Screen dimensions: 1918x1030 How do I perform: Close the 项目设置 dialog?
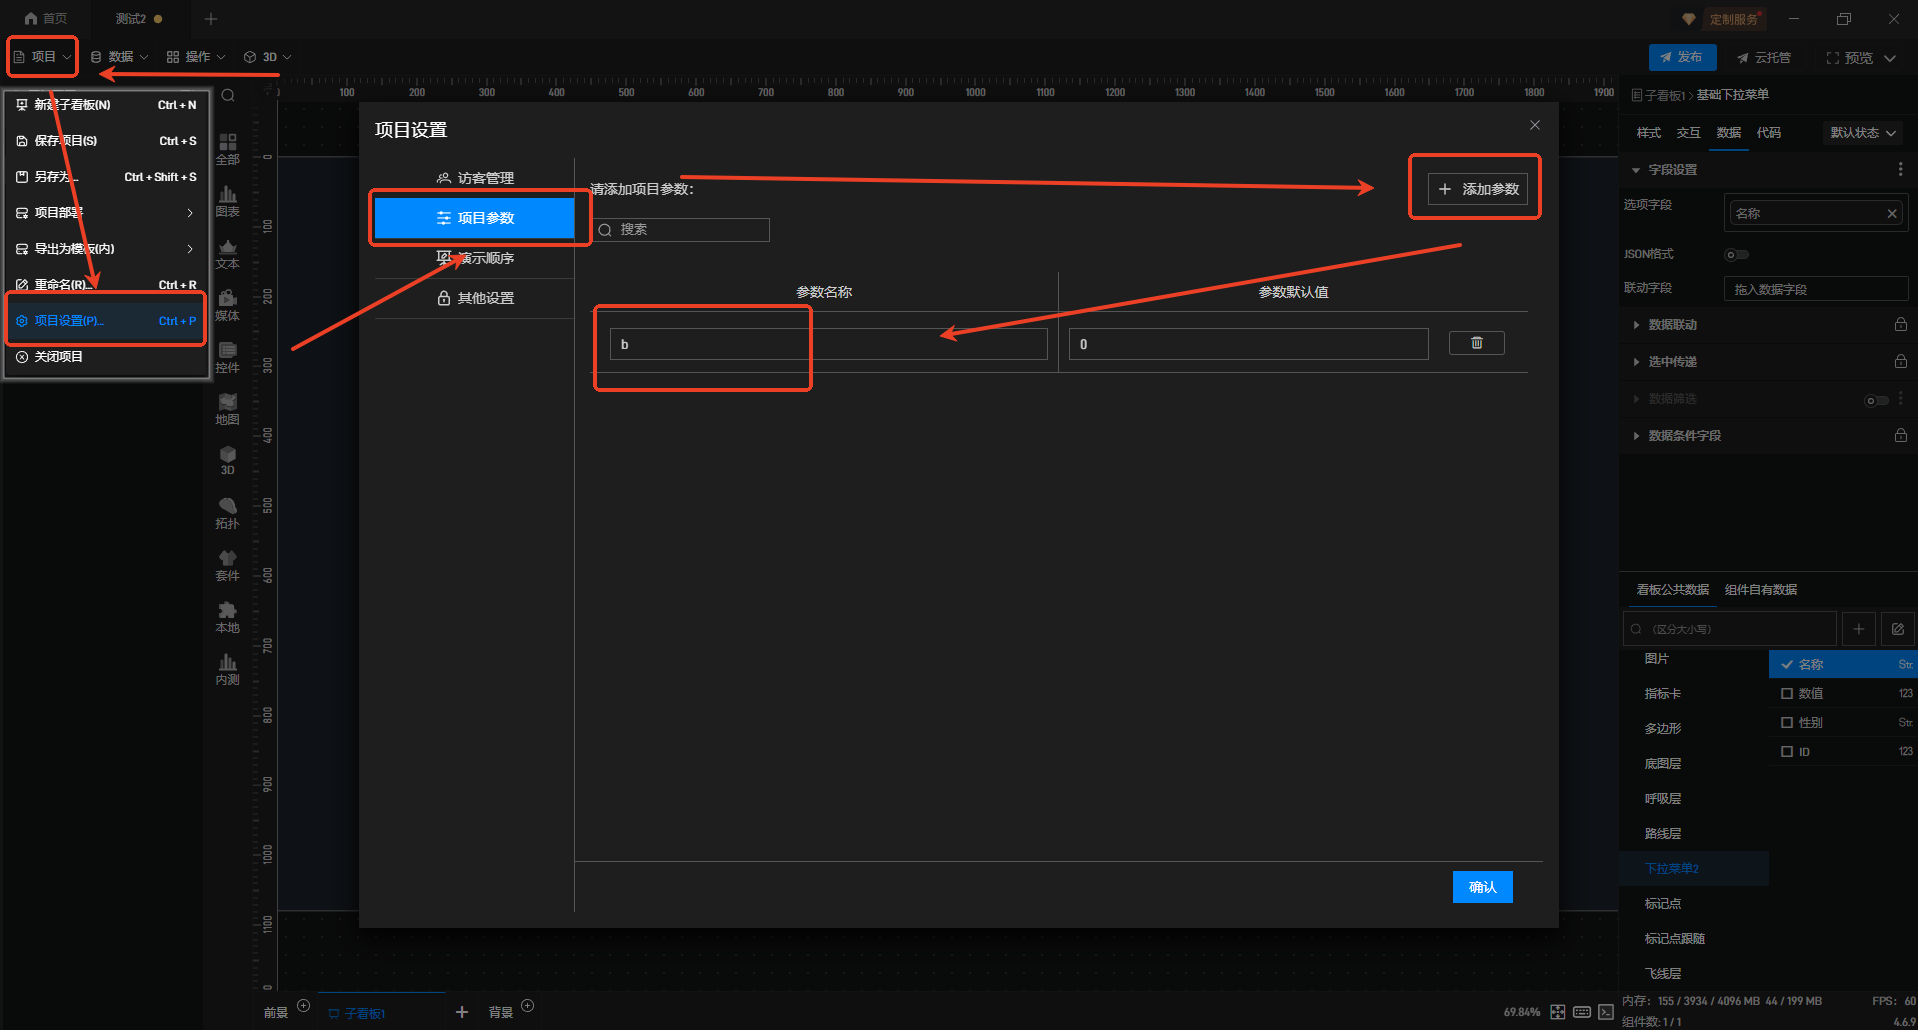1534,125
